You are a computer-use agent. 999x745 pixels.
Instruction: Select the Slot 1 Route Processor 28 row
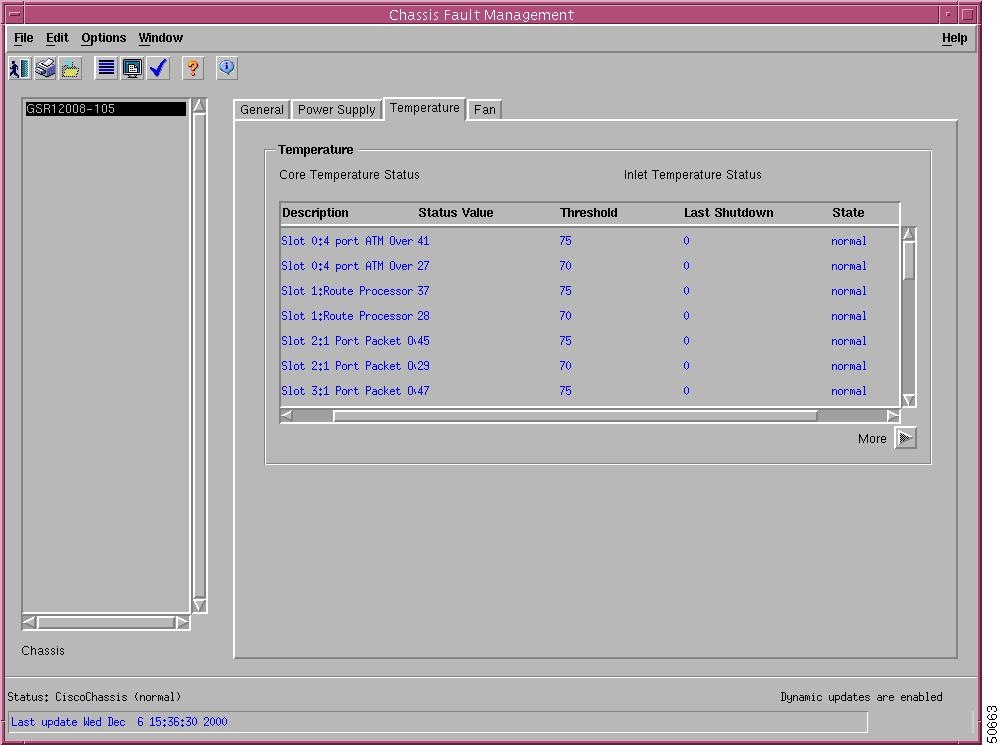(589, 315)
